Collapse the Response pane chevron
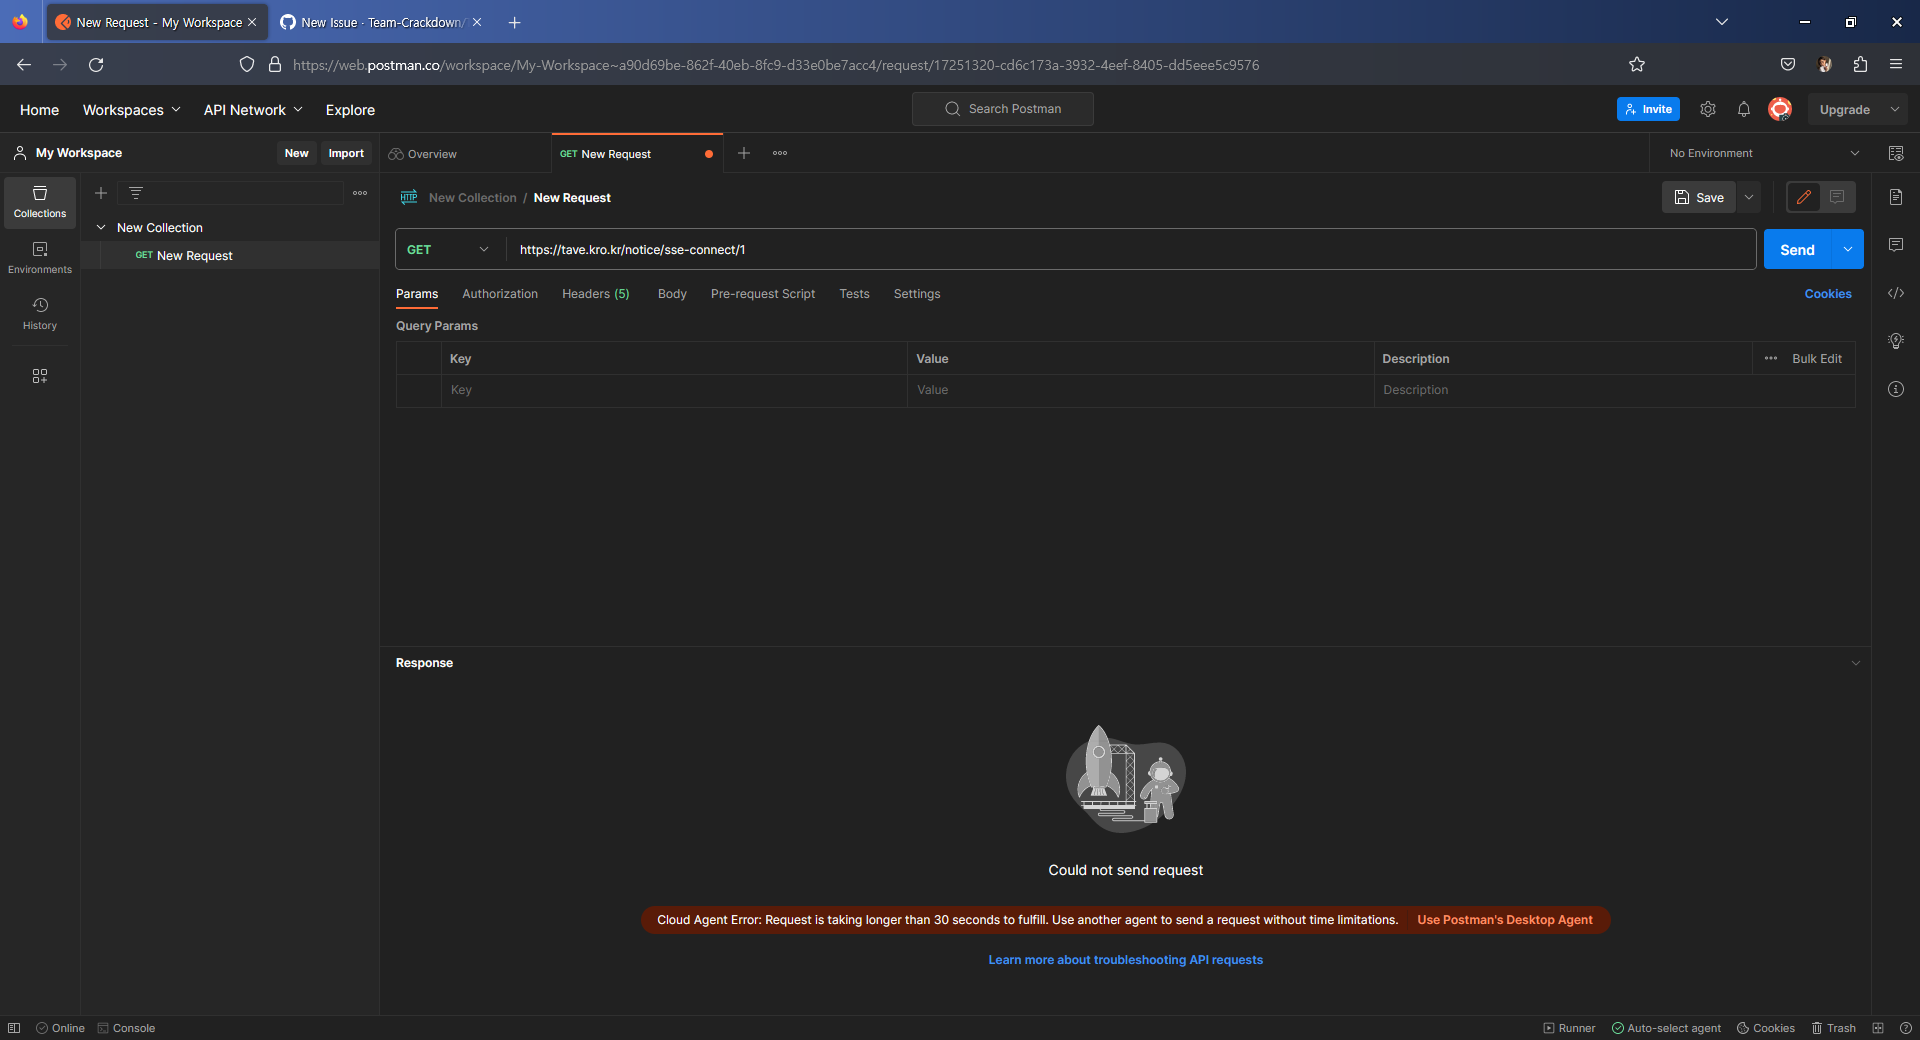The height and width of the screenshot is (1040, 1920). pyautogui.click(x=1856, y=663)
